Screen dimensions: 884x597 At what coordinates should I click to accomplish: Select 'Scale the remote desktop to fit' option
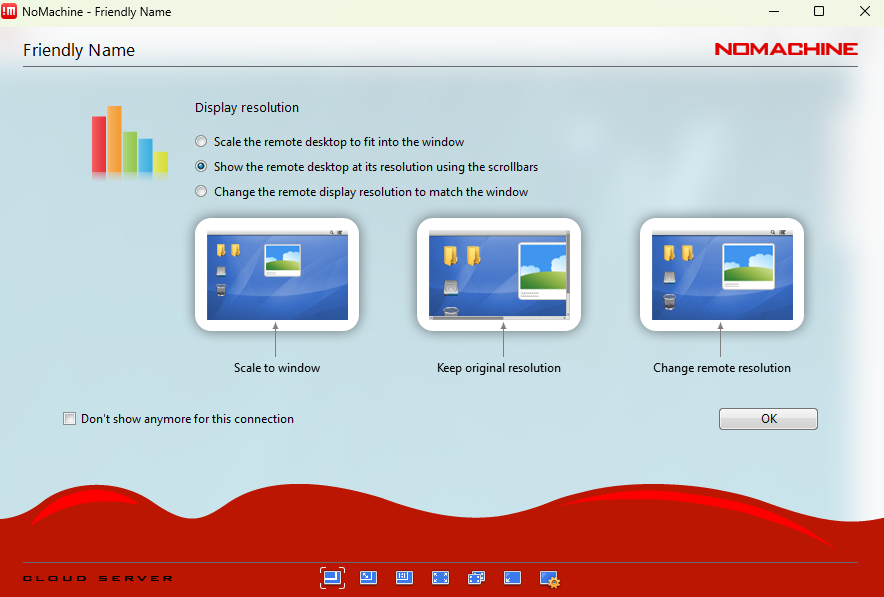click(x=202, y=142)
